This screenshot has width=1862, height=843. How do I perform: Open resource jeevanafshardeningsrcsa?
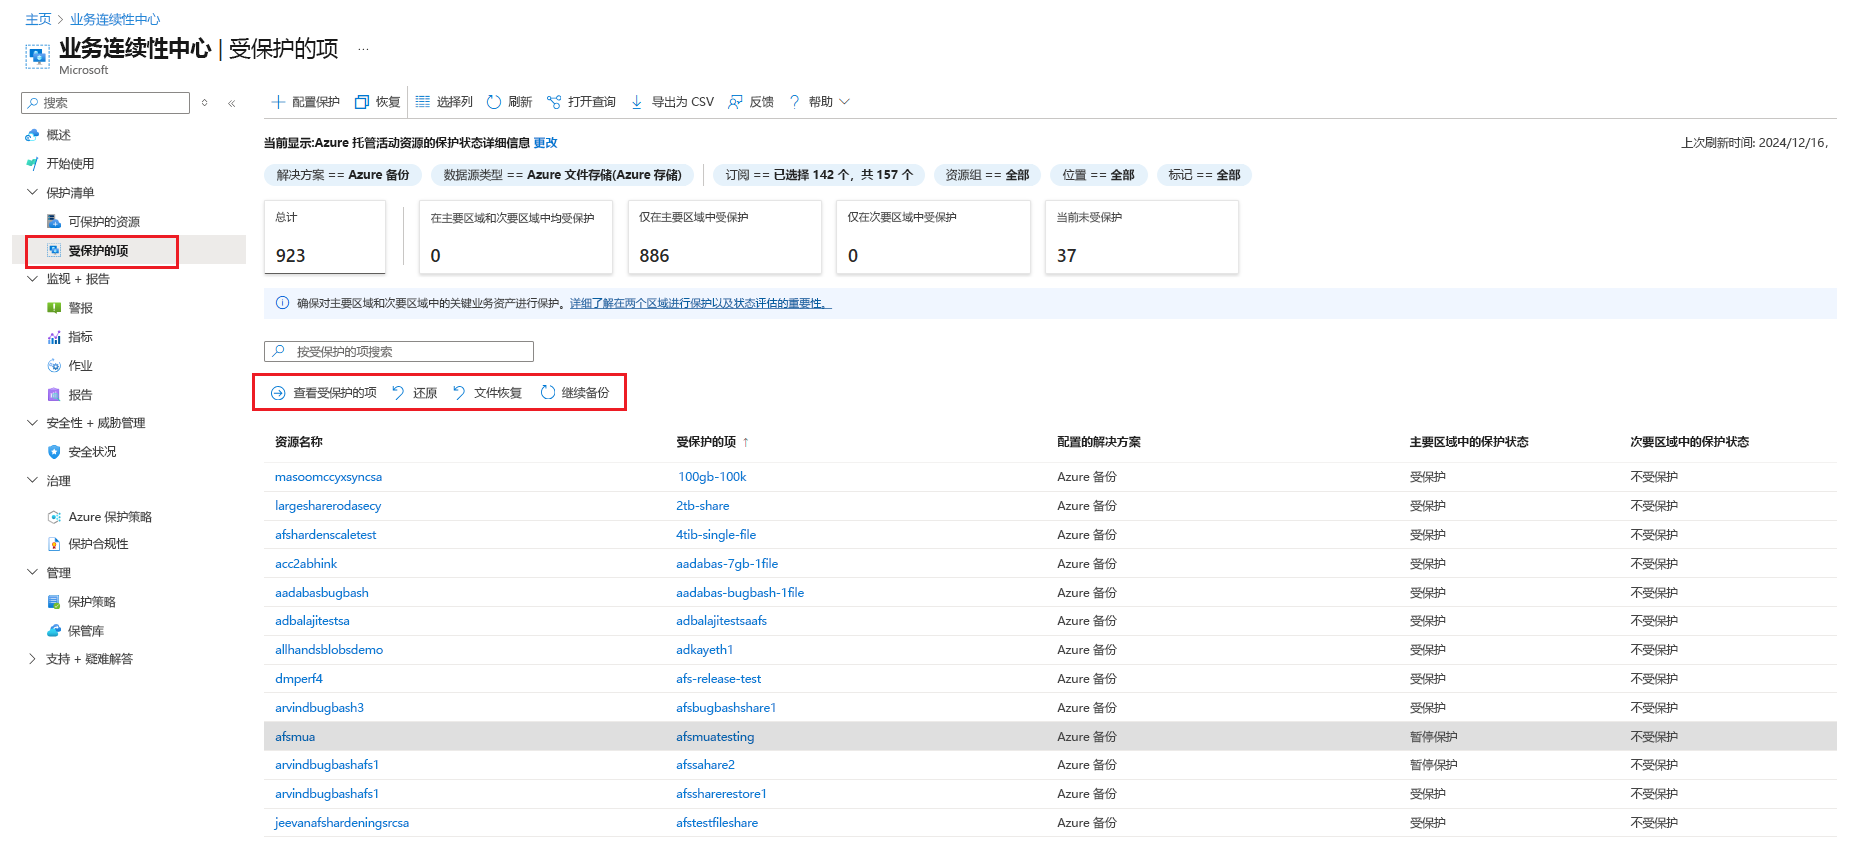click(x=342, y=823)
